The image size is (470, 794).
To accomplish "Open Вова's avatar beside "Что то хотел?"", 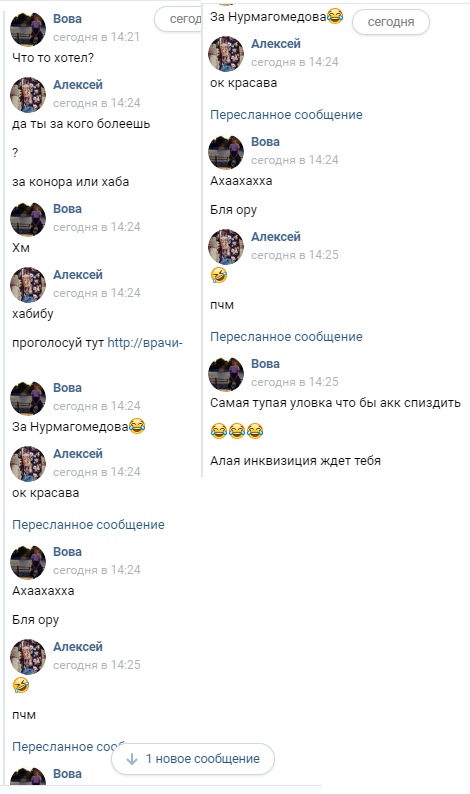I will 28,28.
